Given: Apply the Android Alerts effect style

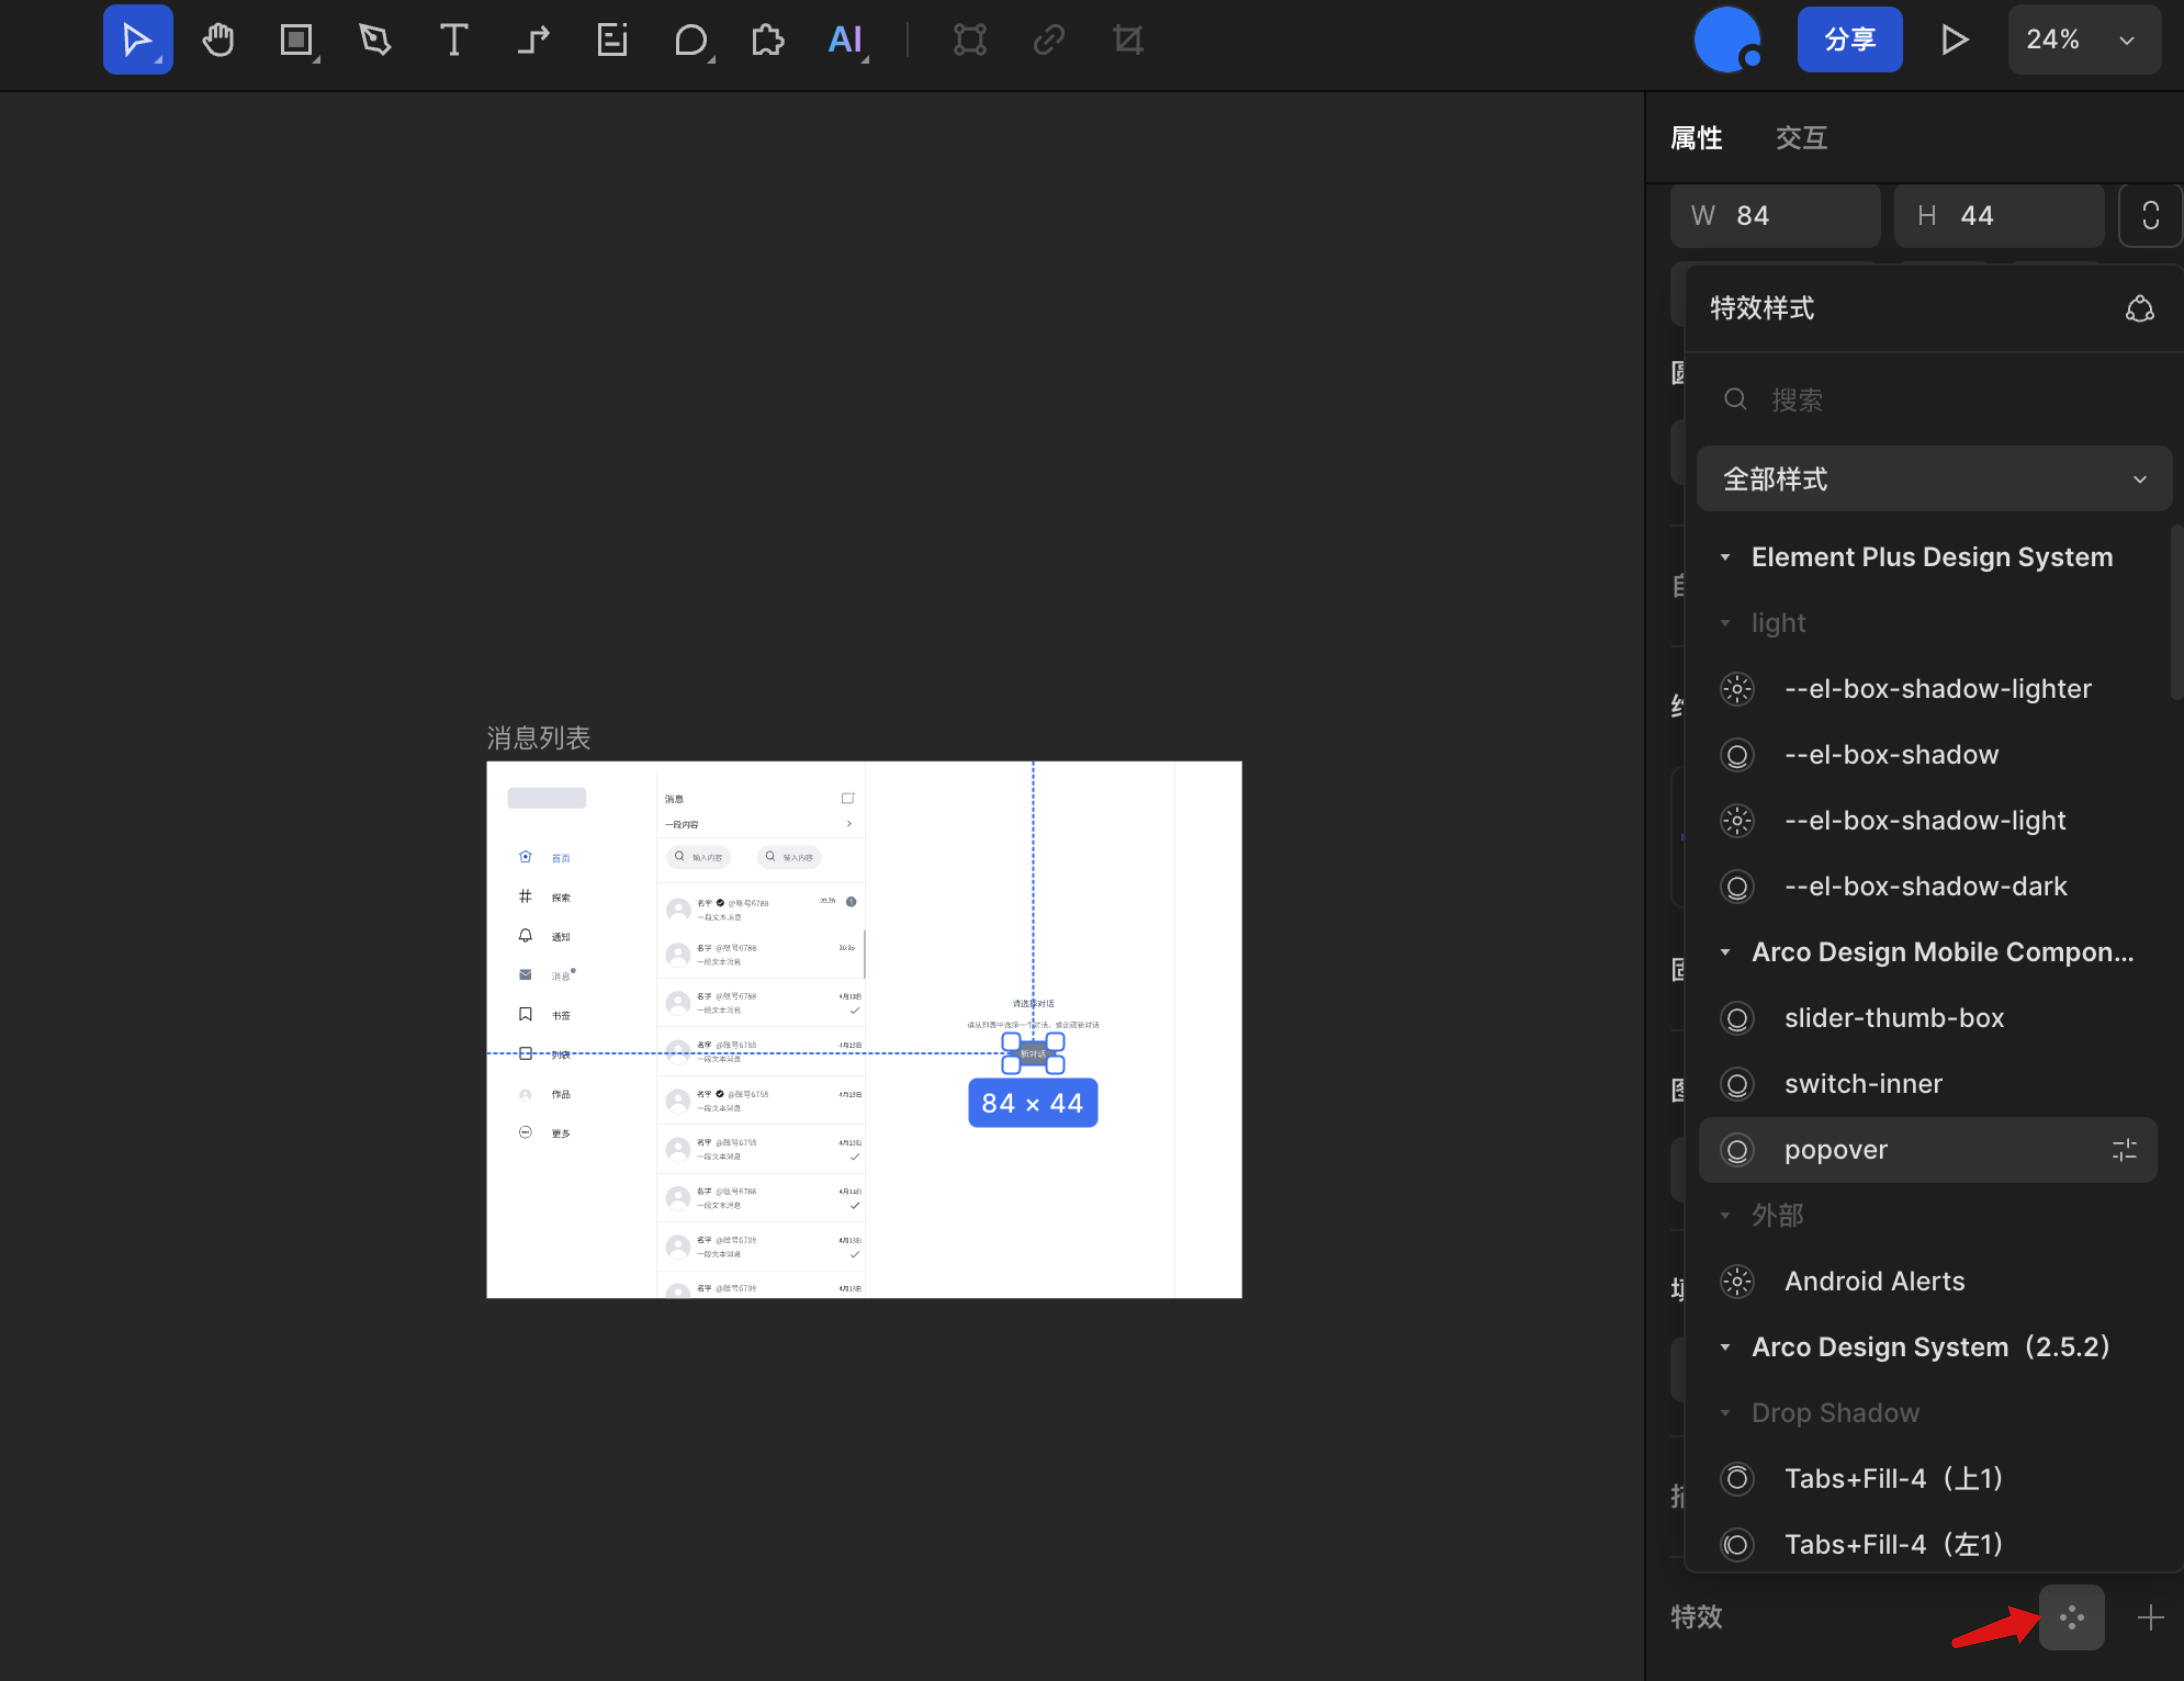Looking at the screenshot, I should click(1928, 1282).
